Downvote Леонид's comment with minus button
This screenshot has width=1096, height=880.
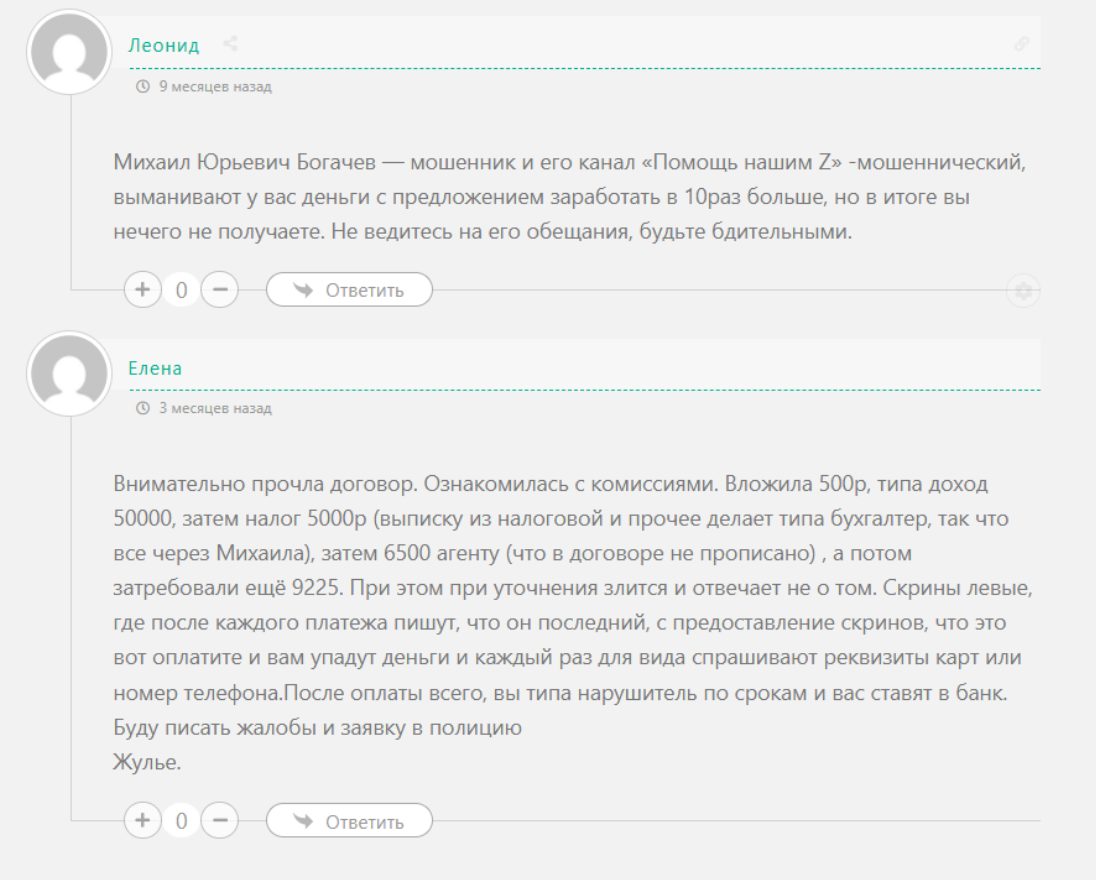(220, 290)
